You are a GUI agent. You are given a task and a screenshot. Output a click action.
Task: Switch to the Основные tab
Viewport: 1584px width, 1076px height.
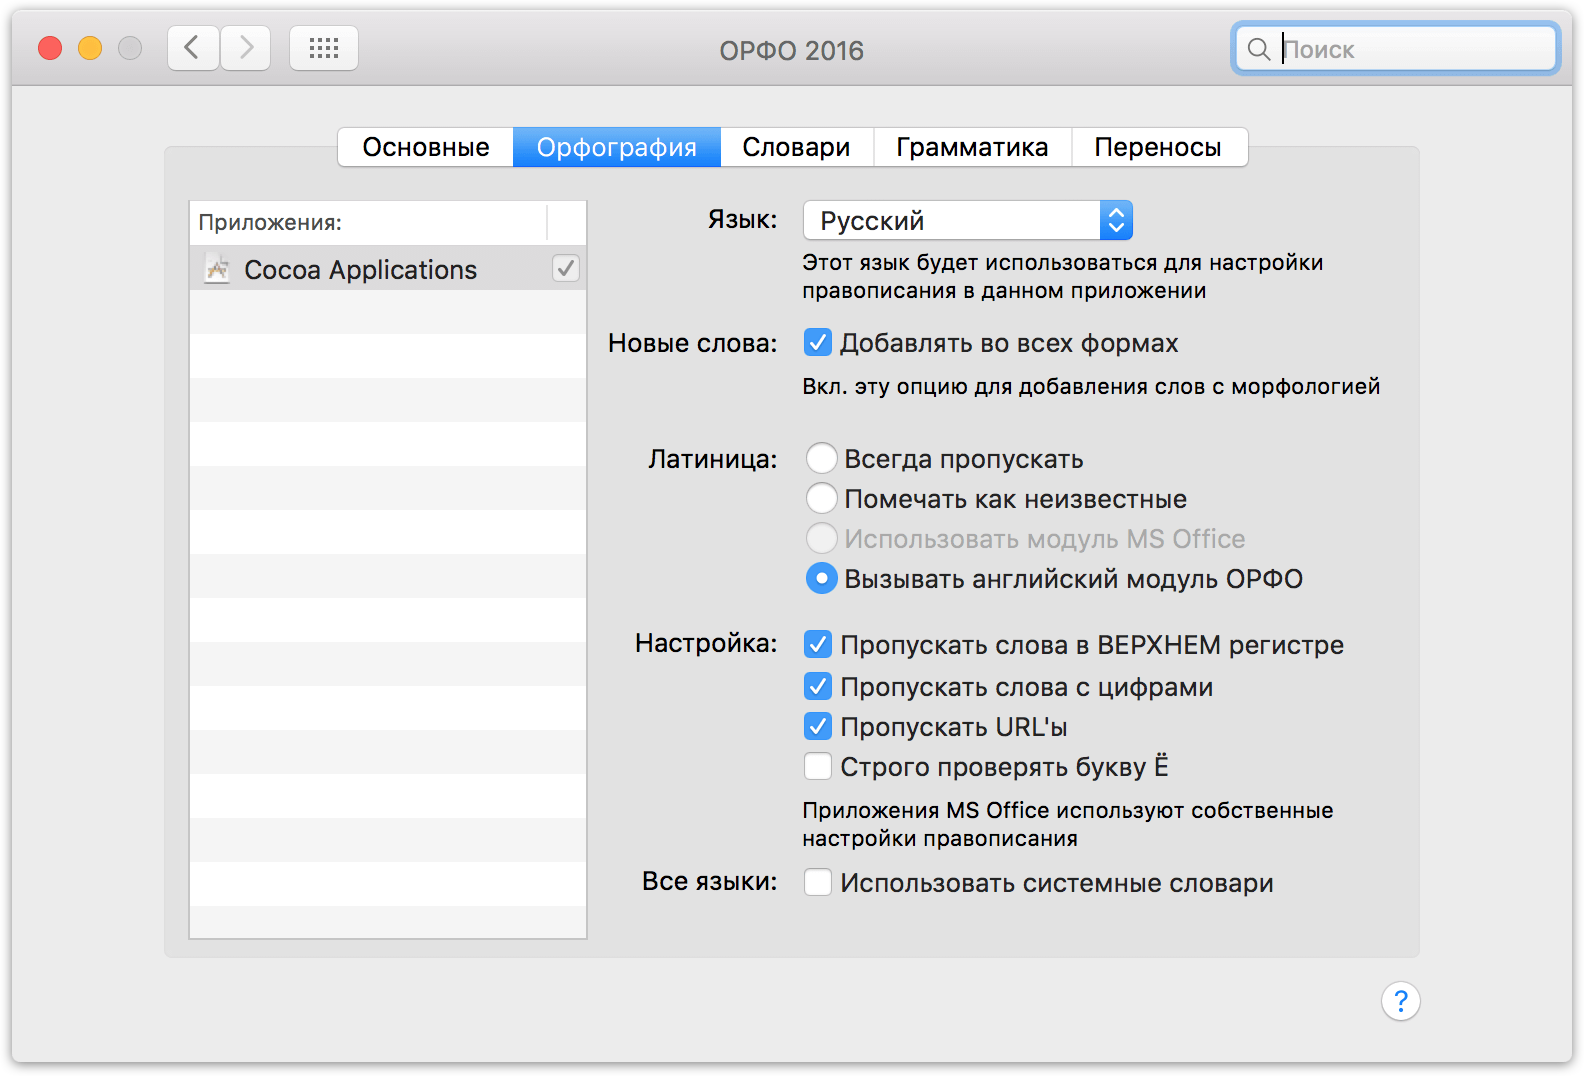point(426,147)
